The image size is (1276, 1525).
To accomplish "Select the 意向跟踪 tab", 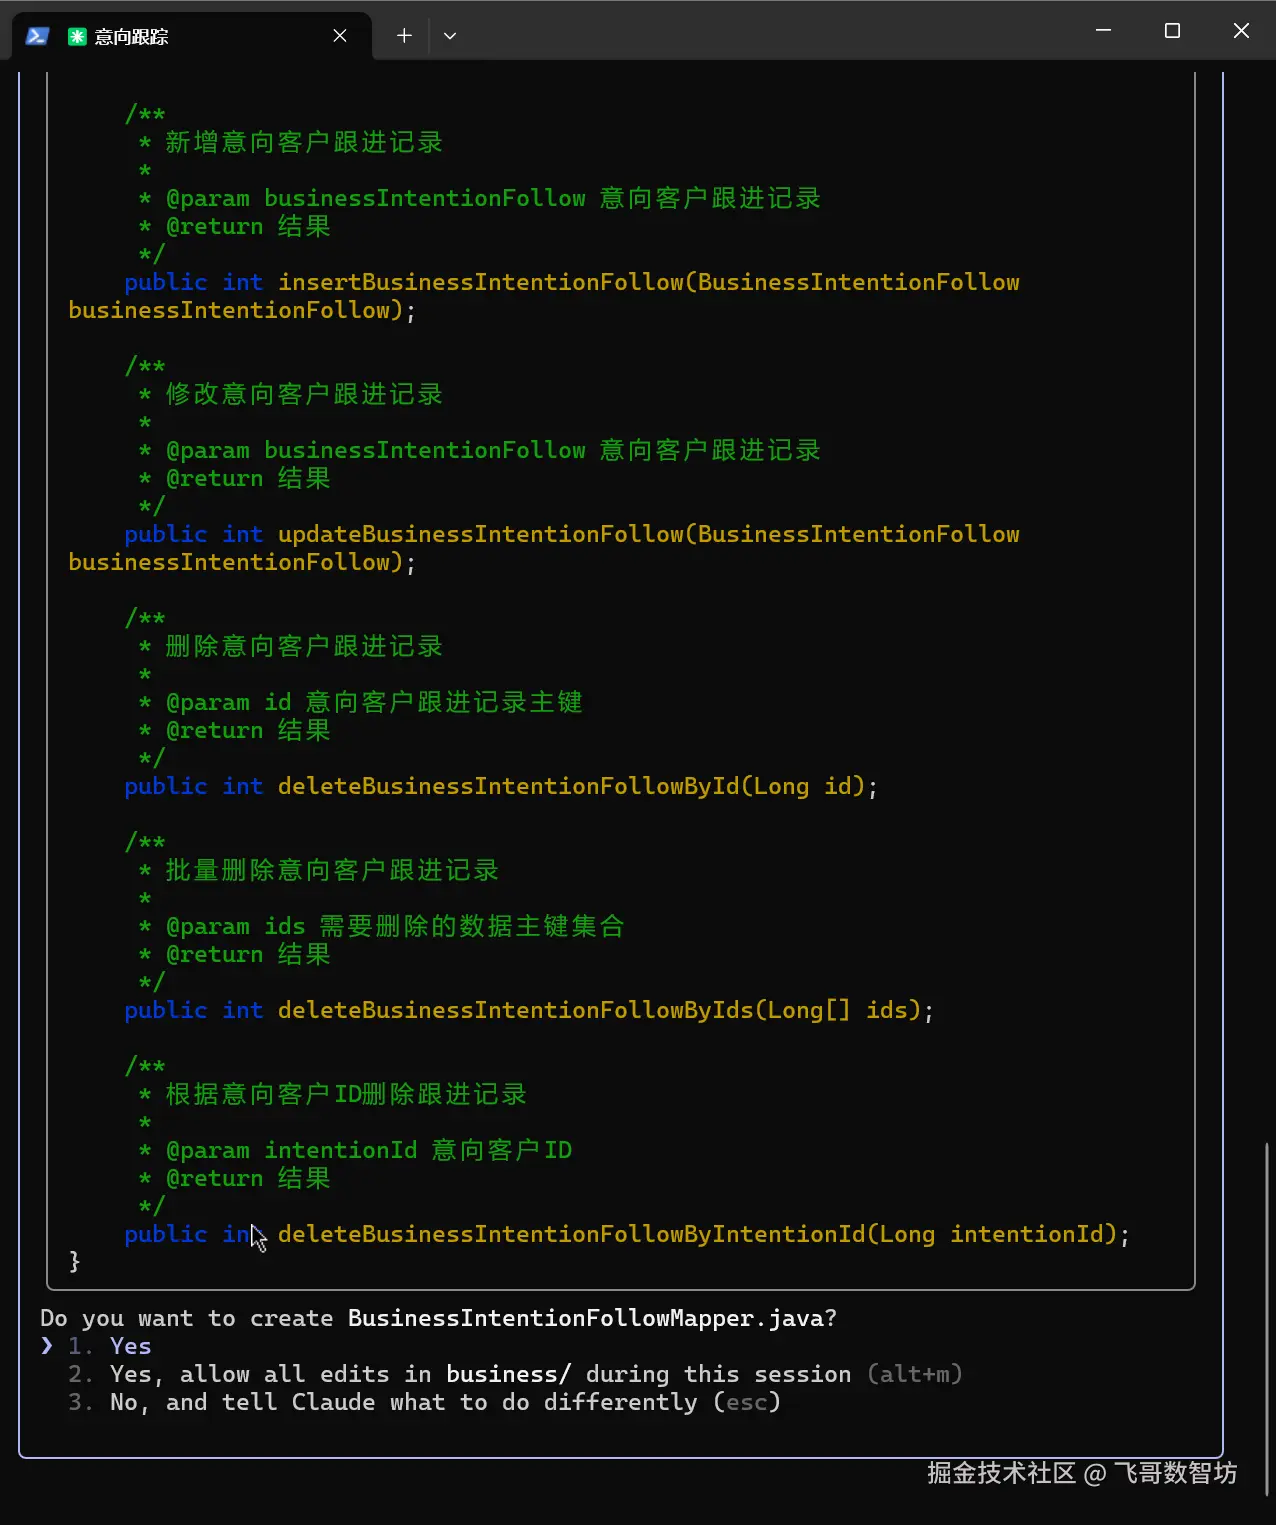I will 192,36.
